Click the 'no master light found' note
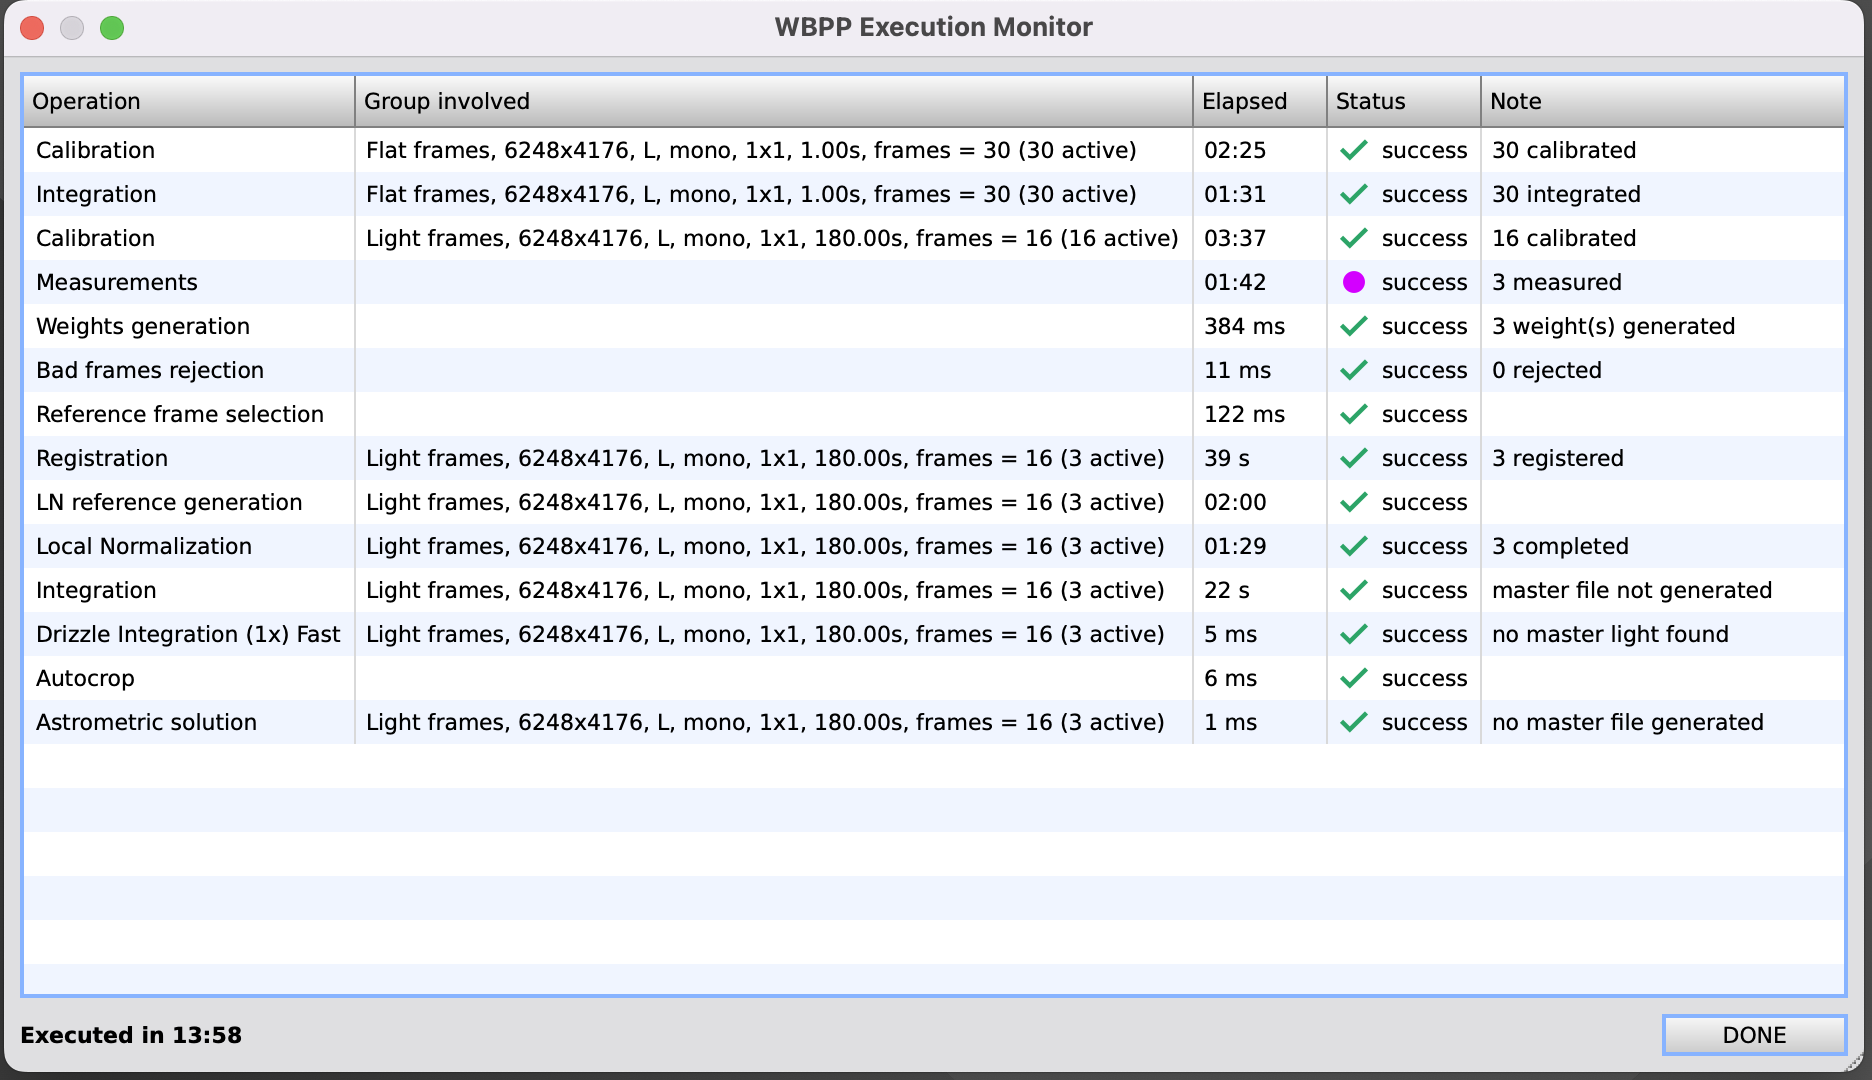 [x=1609, y=634]
